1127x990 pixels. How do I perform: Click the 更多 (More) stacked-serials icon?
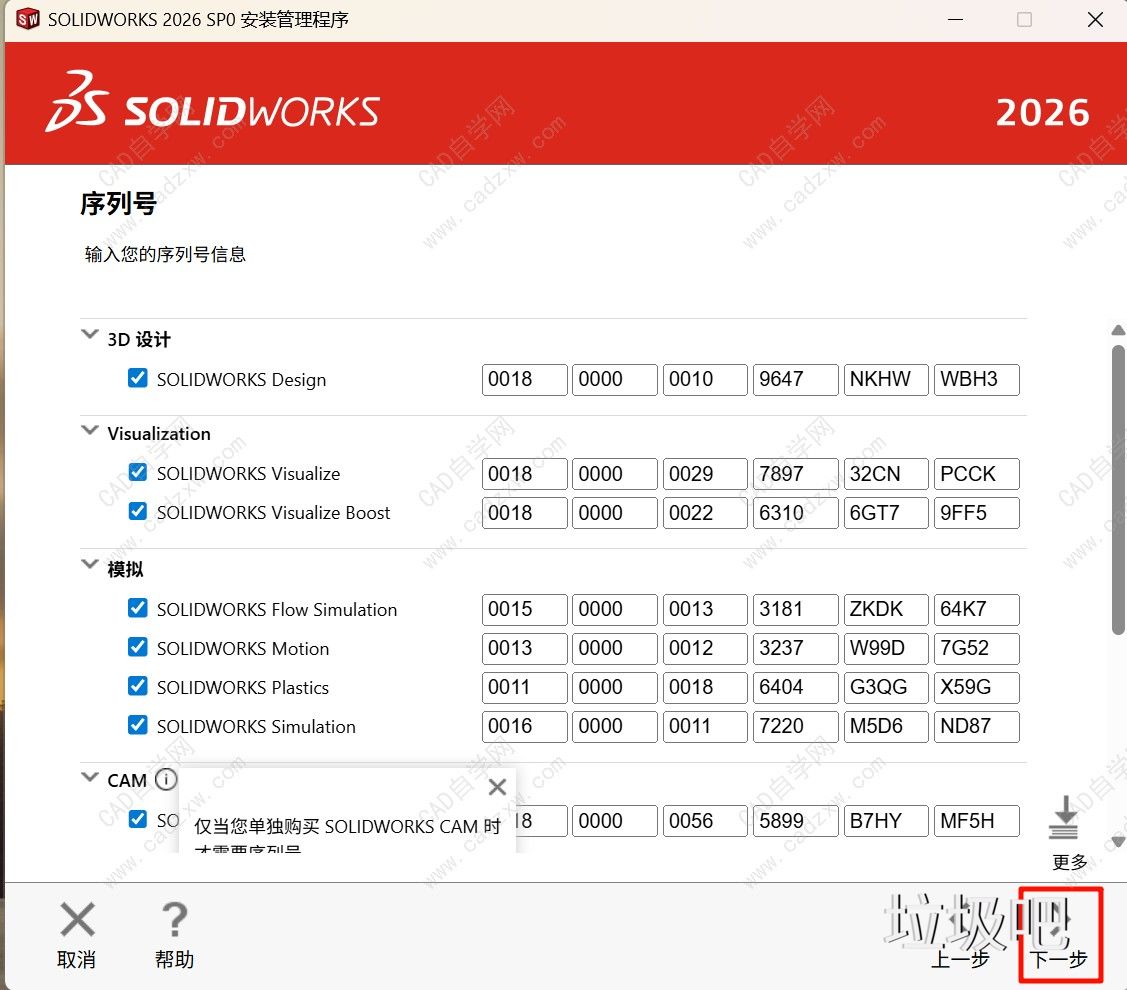(x=1065, y=820)
